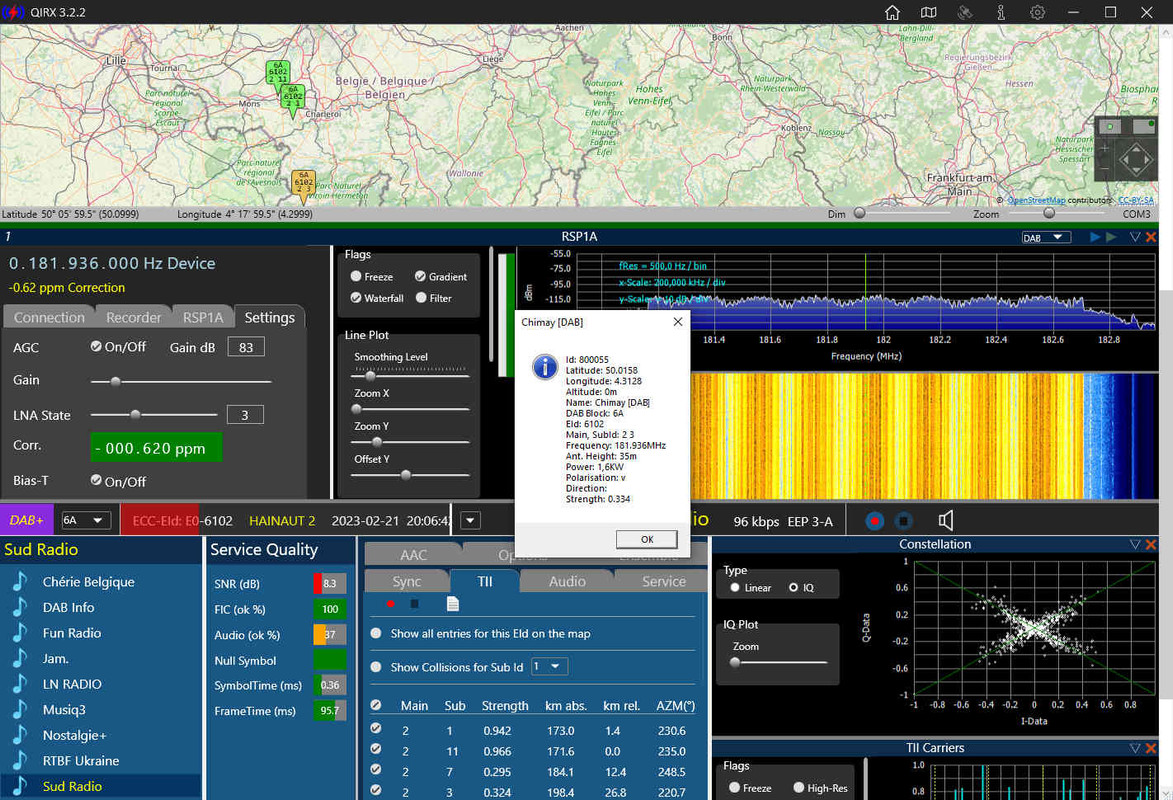Open settings gear in title bar
Viewport: 1173px width, 800px height.
[x=1038, y=13]
